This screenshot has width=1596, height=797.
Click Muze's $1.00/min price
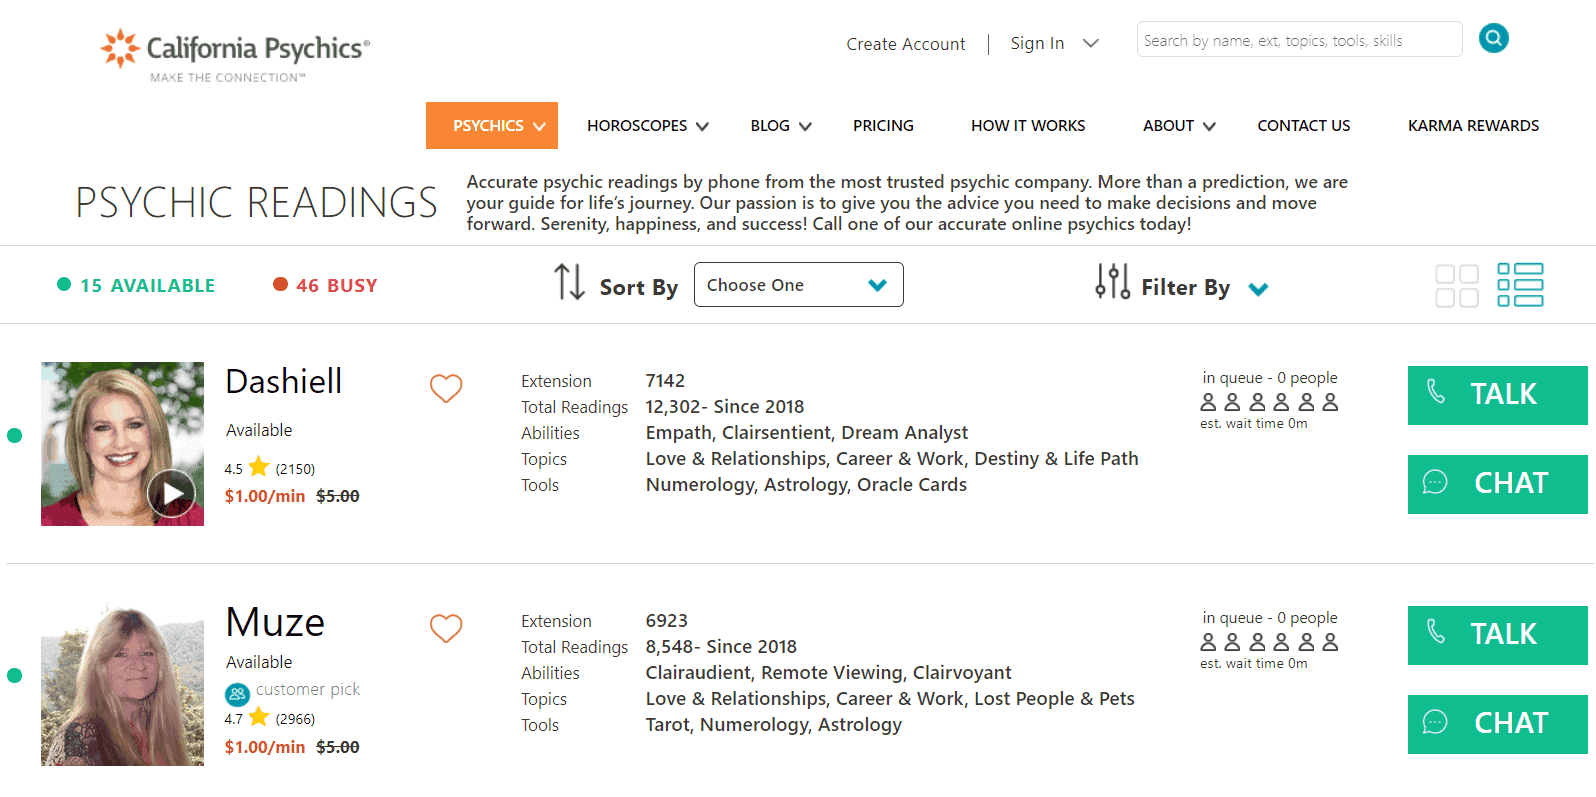pyautogui.click(x=265, y=747)
